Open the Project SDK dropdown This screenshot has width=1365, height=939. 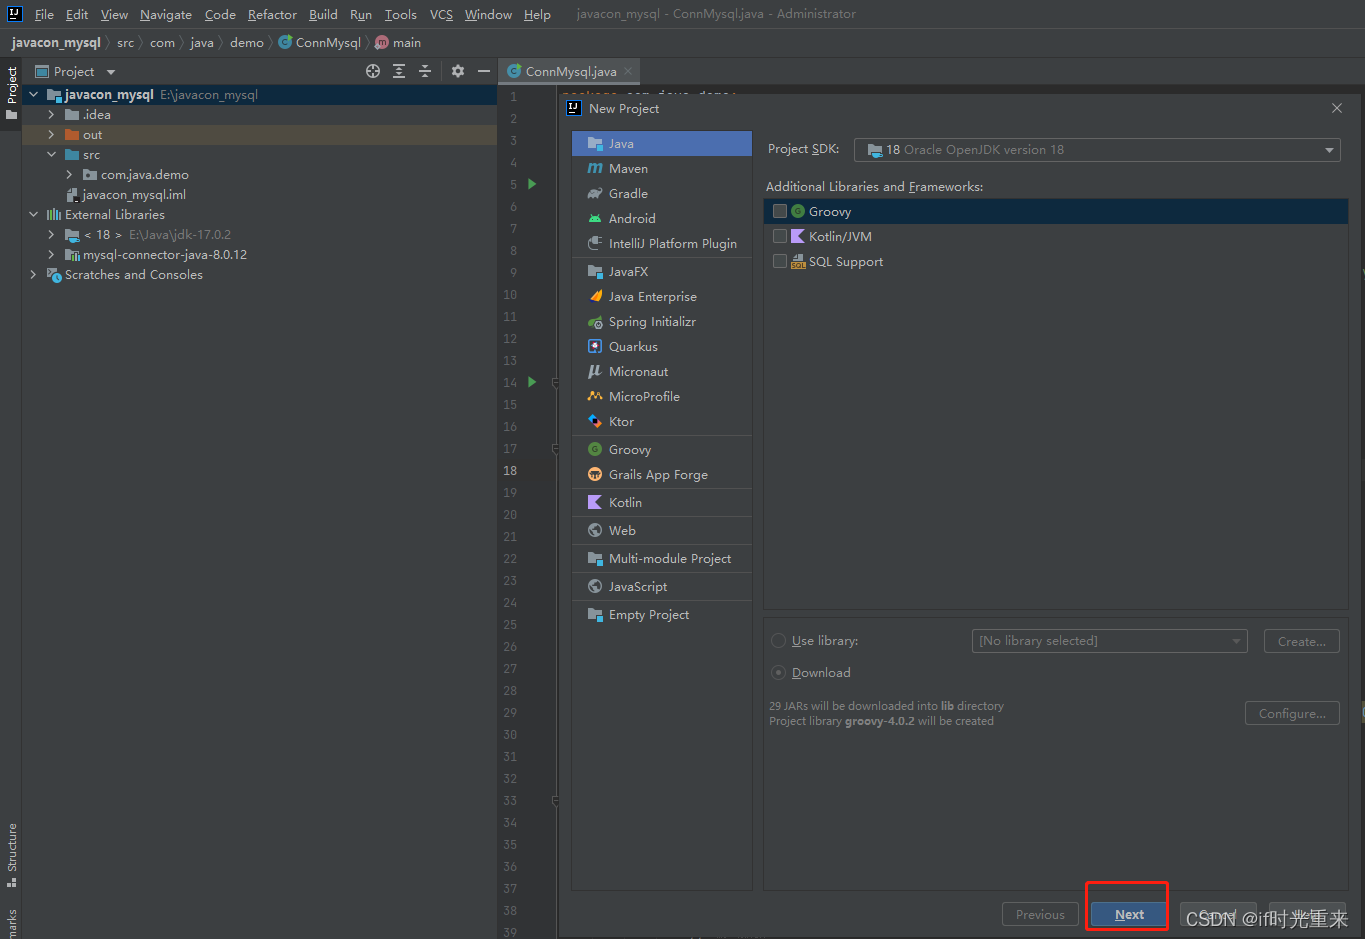click(x=1097, y=150)
